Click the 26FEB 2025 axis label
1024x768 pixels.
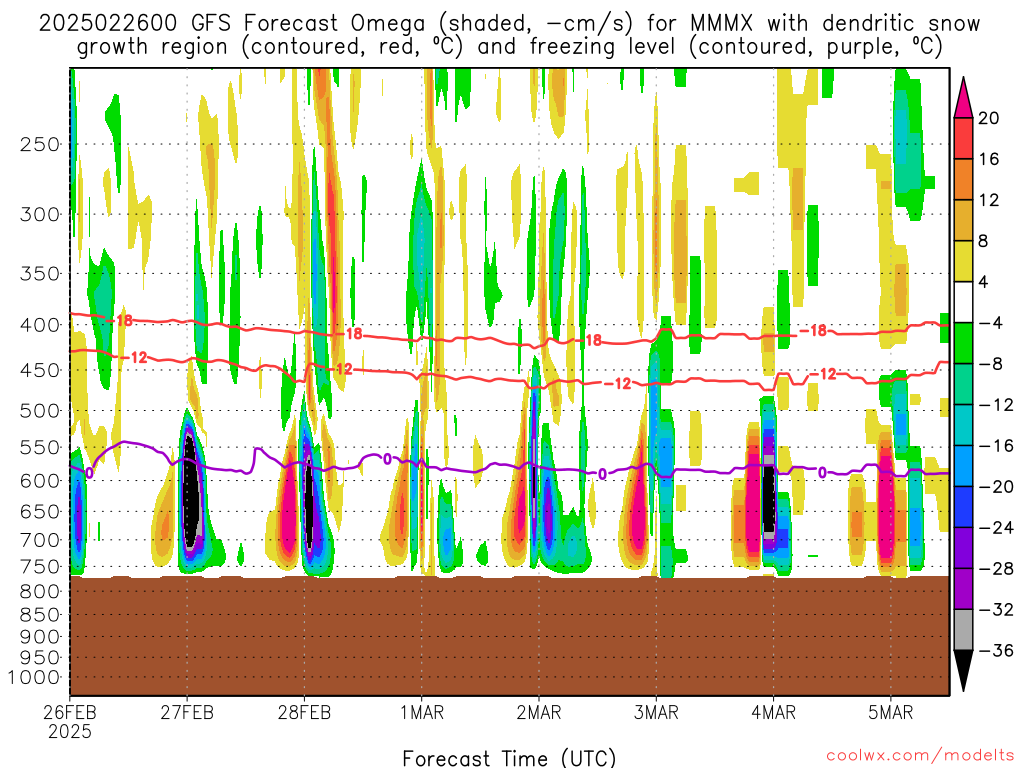[x=70, y=721]
